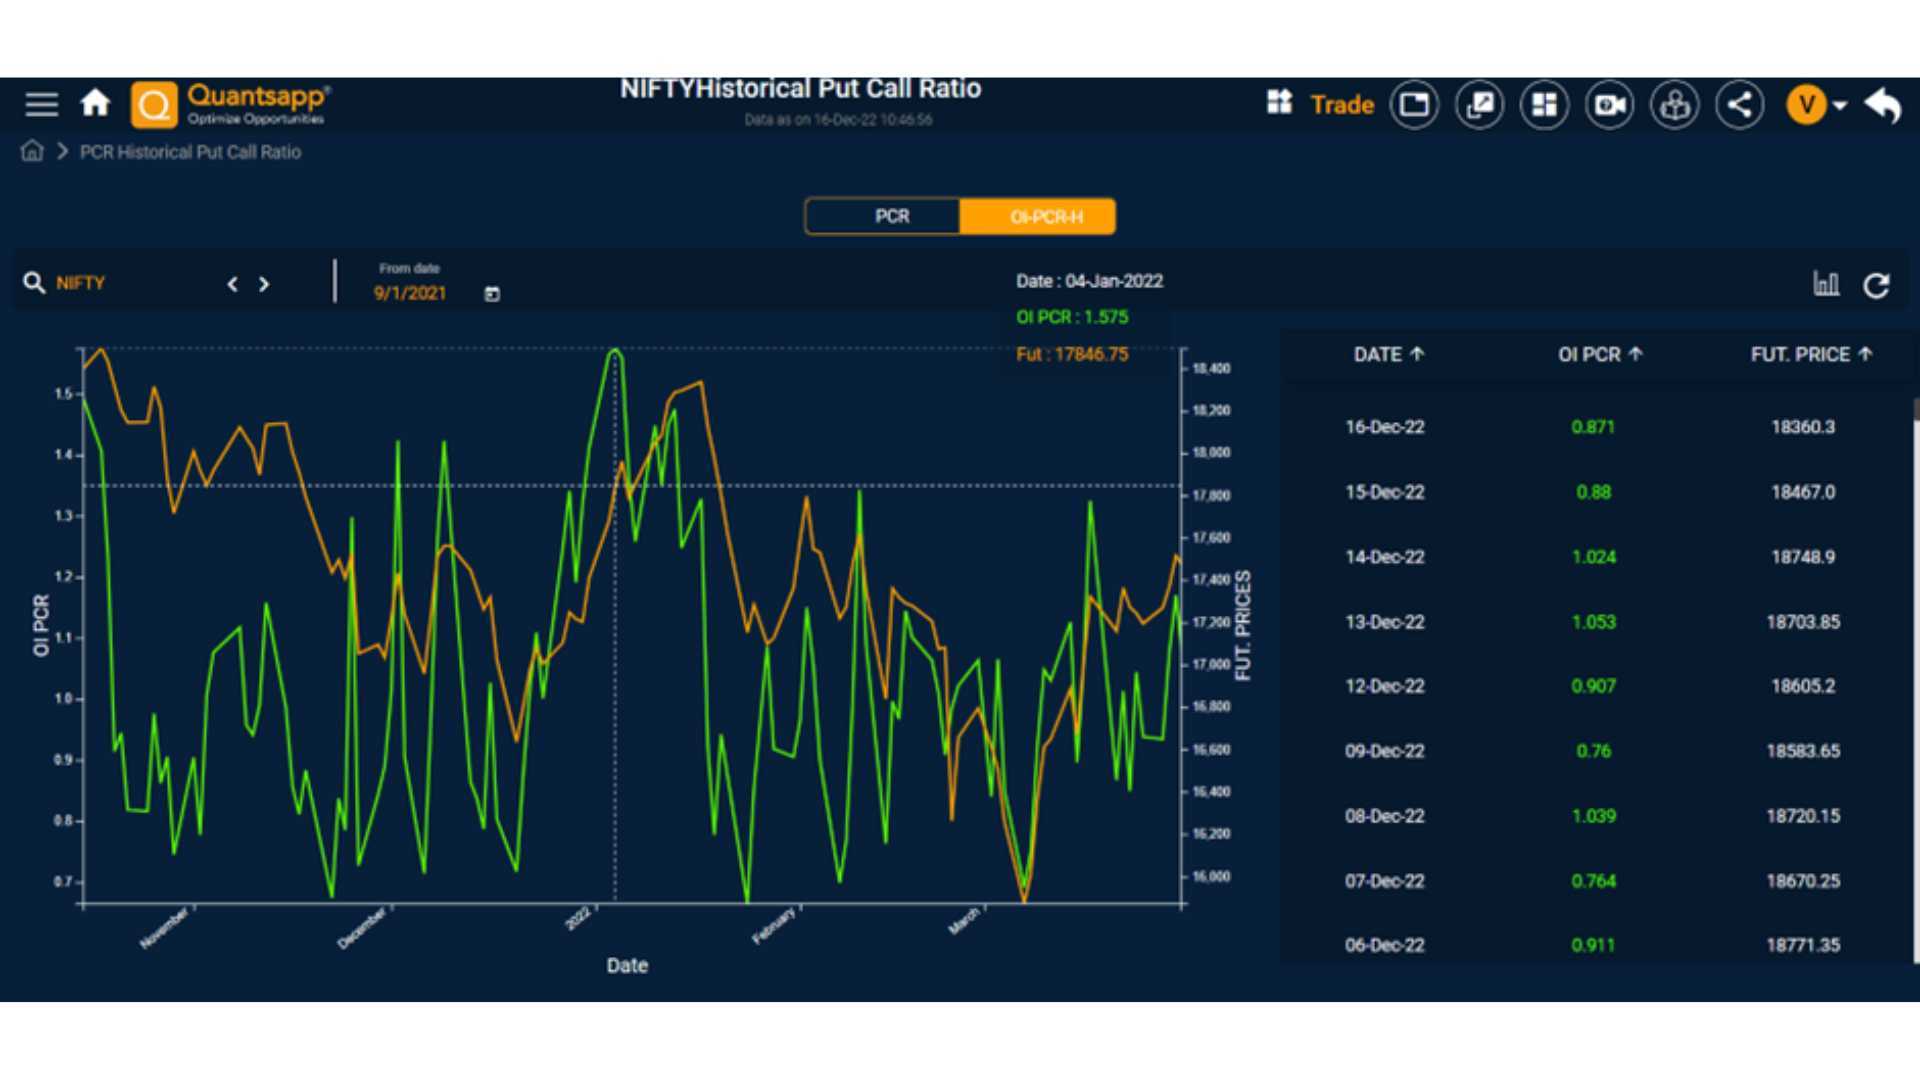
Task: Refresh the chart data
Action: pos(1876,285)
